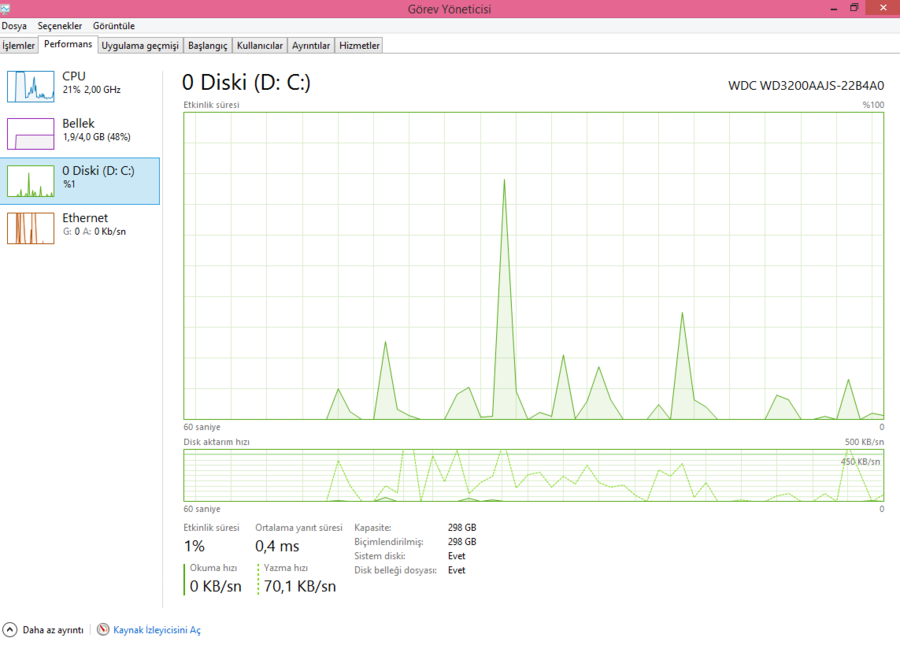Select the 0 Diski mini graph
This screenshot has width=900, height=649.
(x=30, y=181)
